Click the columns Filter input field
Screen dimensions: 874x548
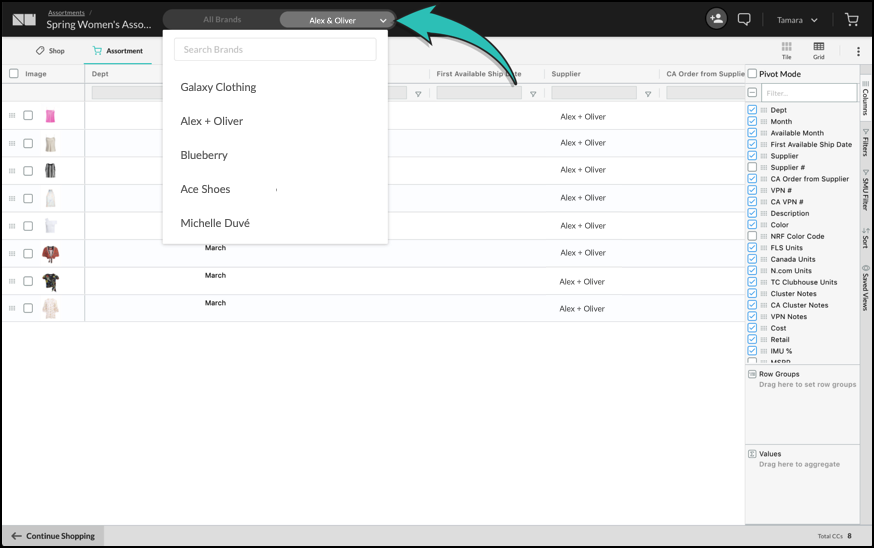809,93
